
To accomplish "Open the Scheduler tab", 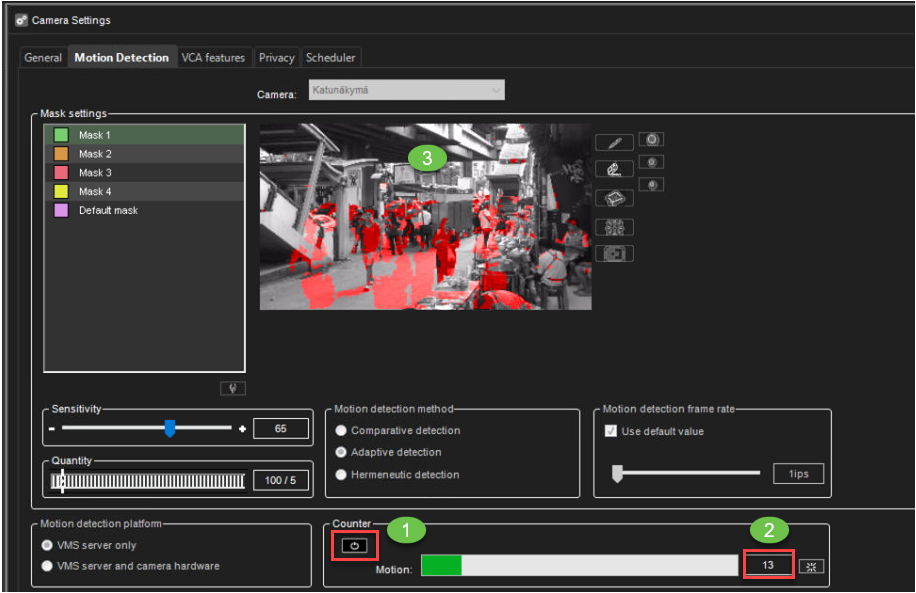I will 330,58.
